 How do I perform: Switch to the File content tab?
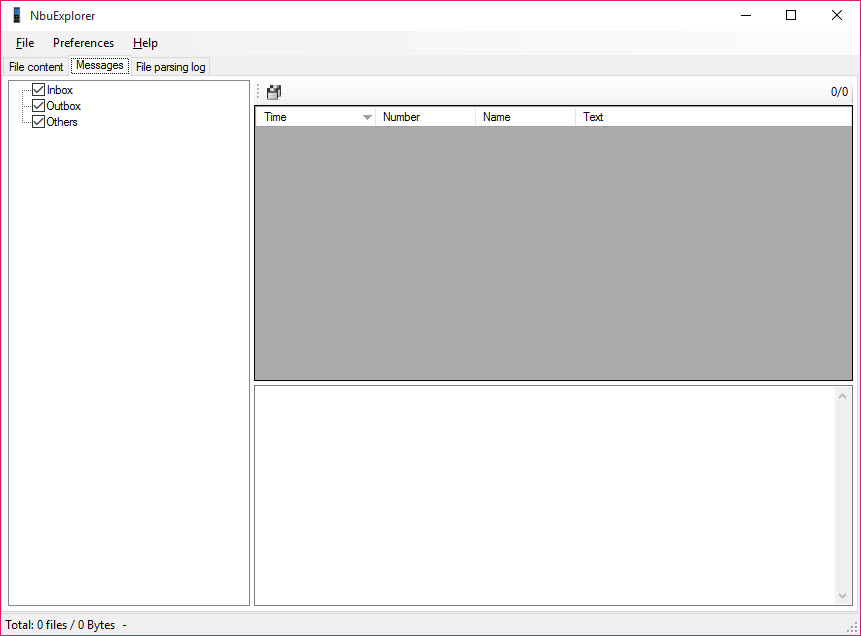36,67
